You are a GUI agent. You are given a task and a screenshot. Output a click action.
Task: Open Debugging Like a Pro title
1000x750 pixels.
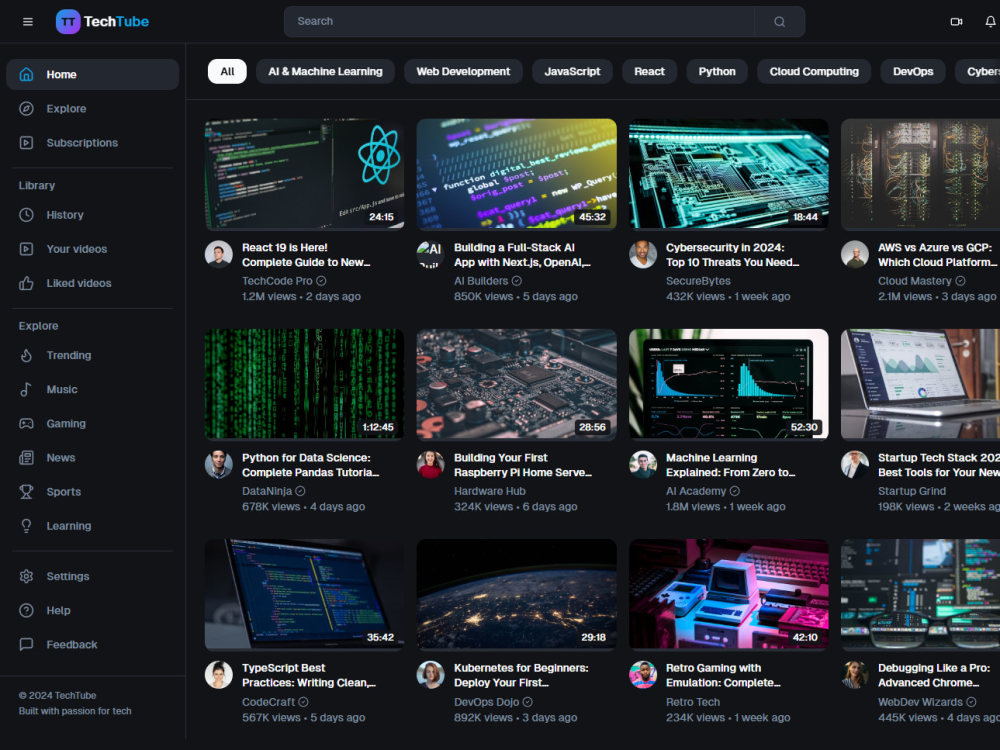point(934,675)
